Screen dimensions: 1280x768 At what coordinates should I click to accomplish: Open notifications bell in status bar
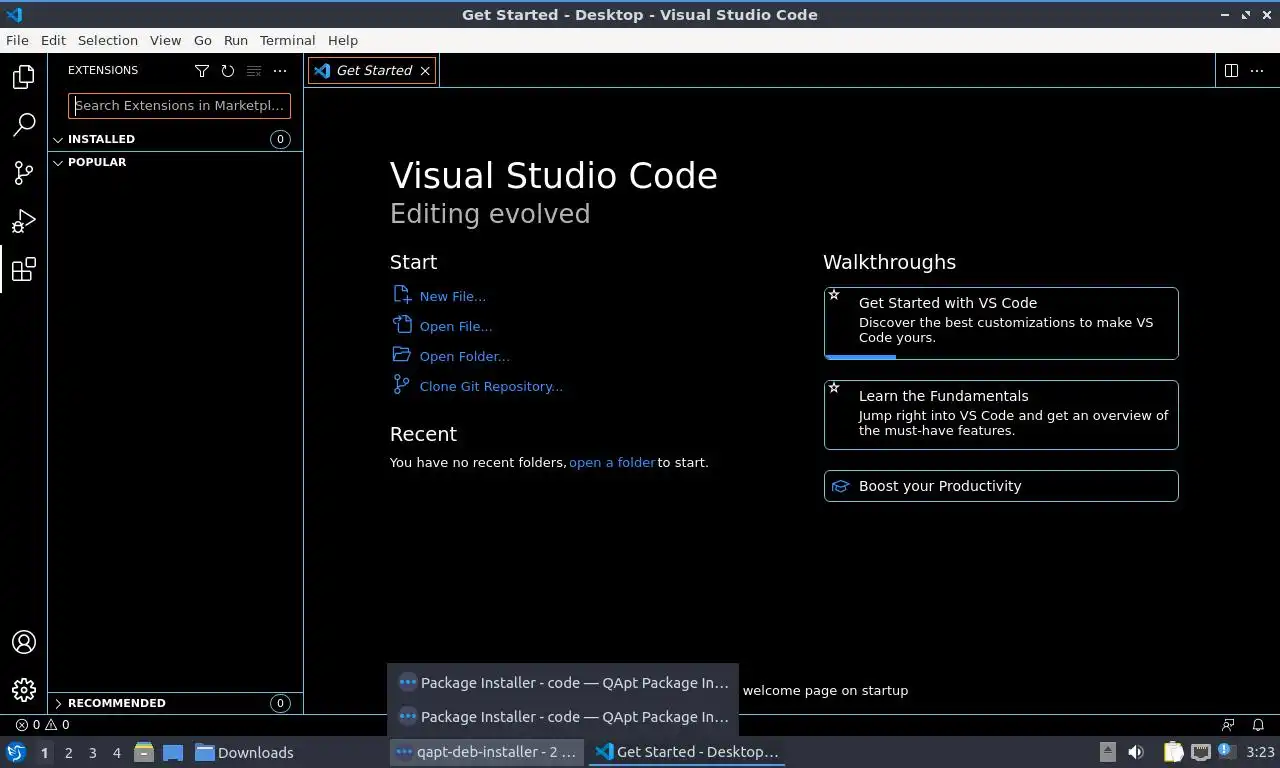point(1259,725)
